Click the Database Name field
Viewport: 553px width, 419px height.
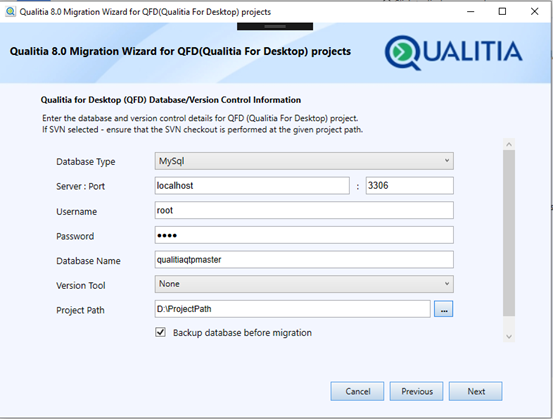tap(304, 260)
